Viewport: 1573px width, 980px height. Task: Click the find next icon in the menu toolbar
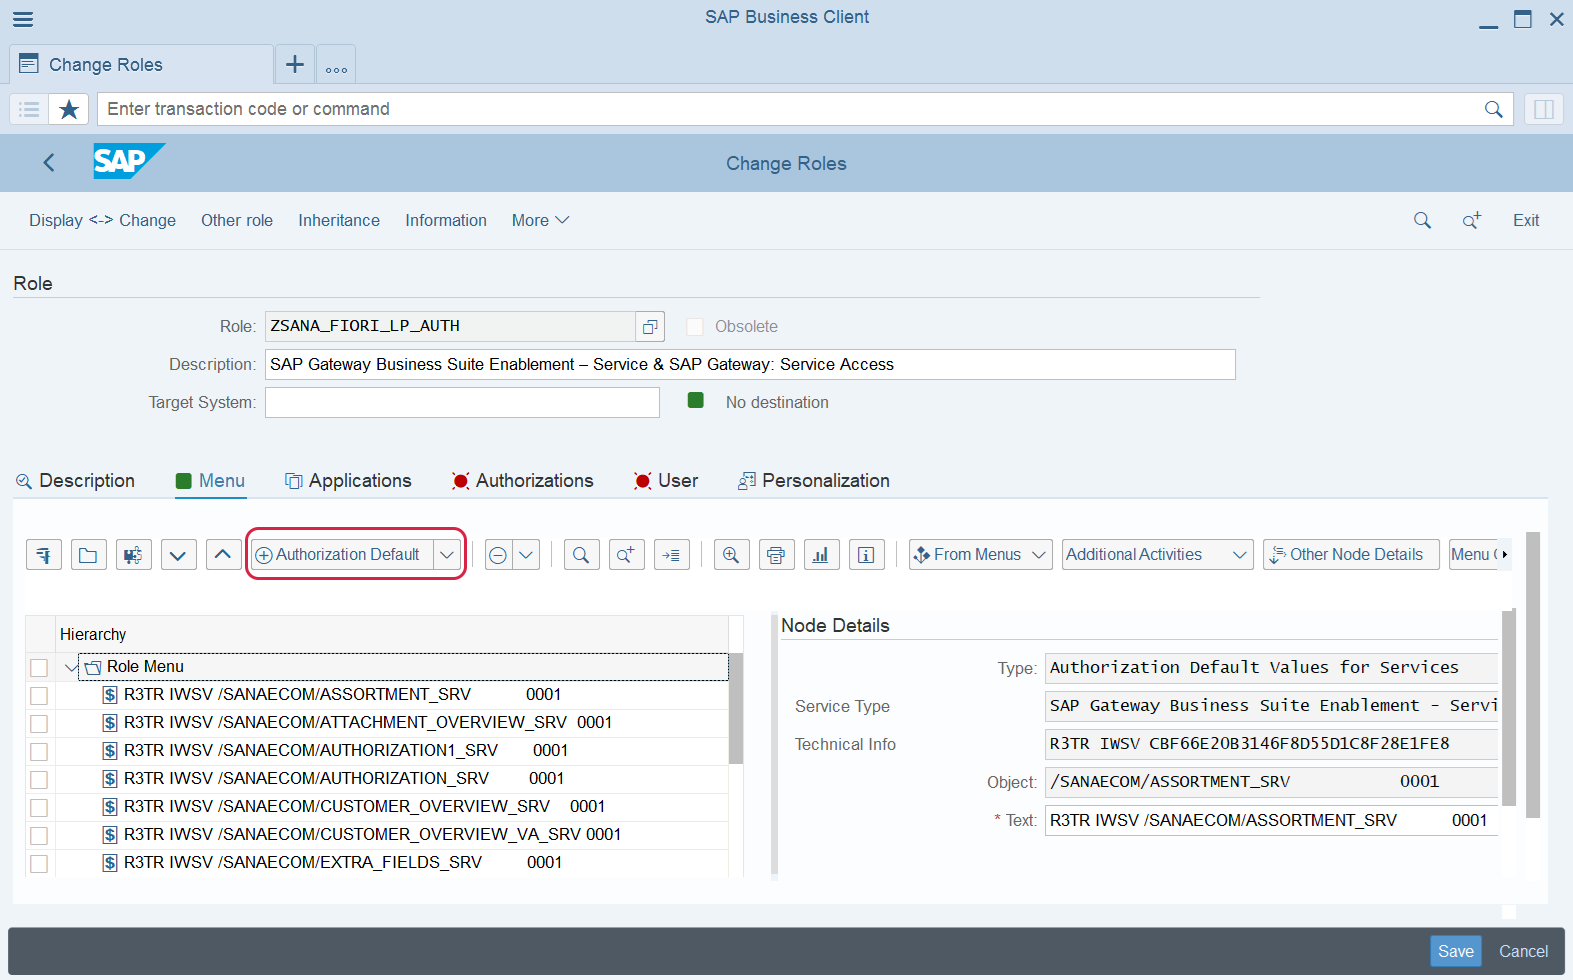click(626, 554)
